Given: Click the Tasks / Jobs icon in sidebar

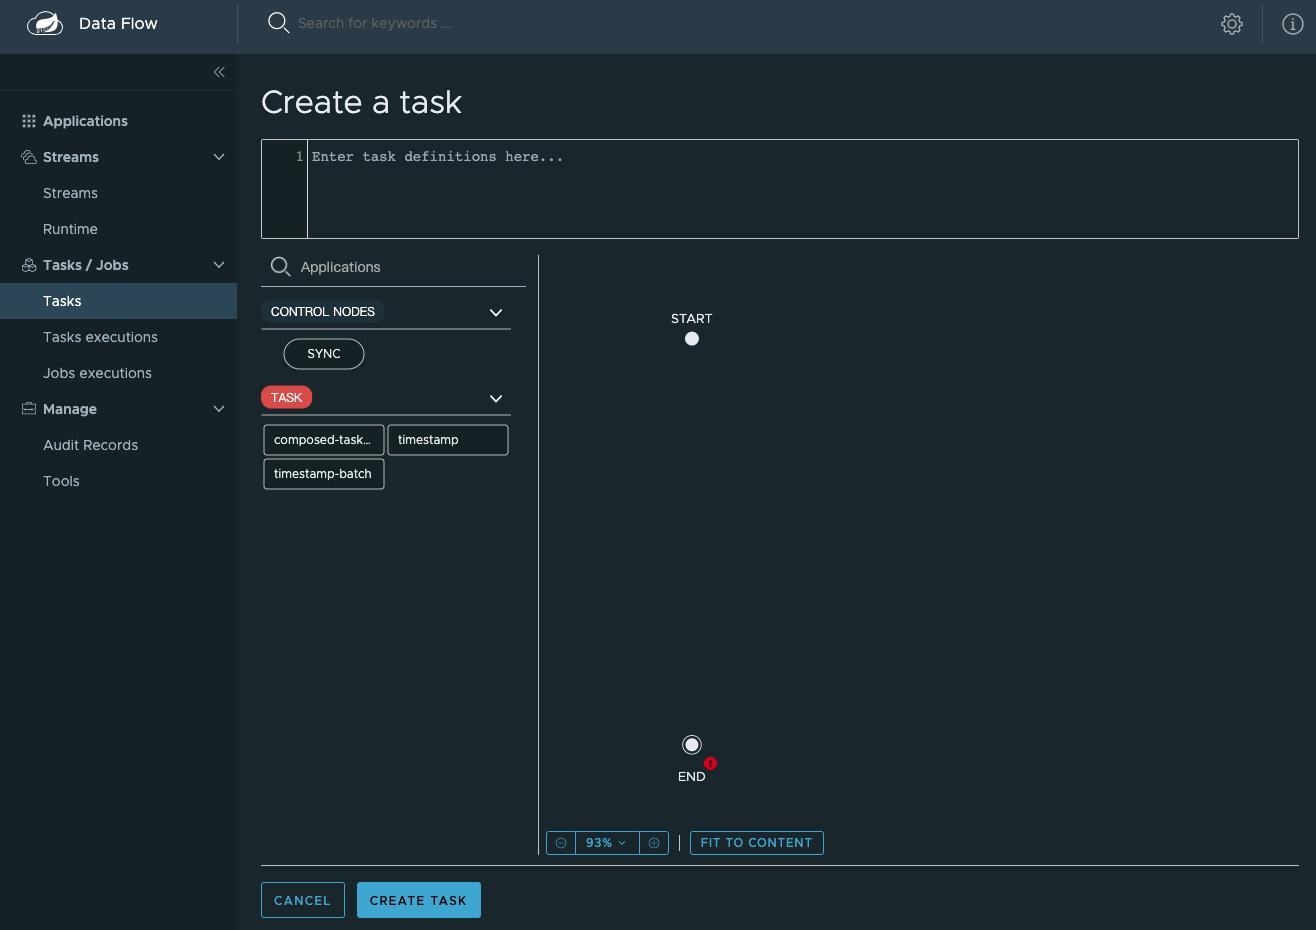Looking at the screenshot, I should coord(29,265).
